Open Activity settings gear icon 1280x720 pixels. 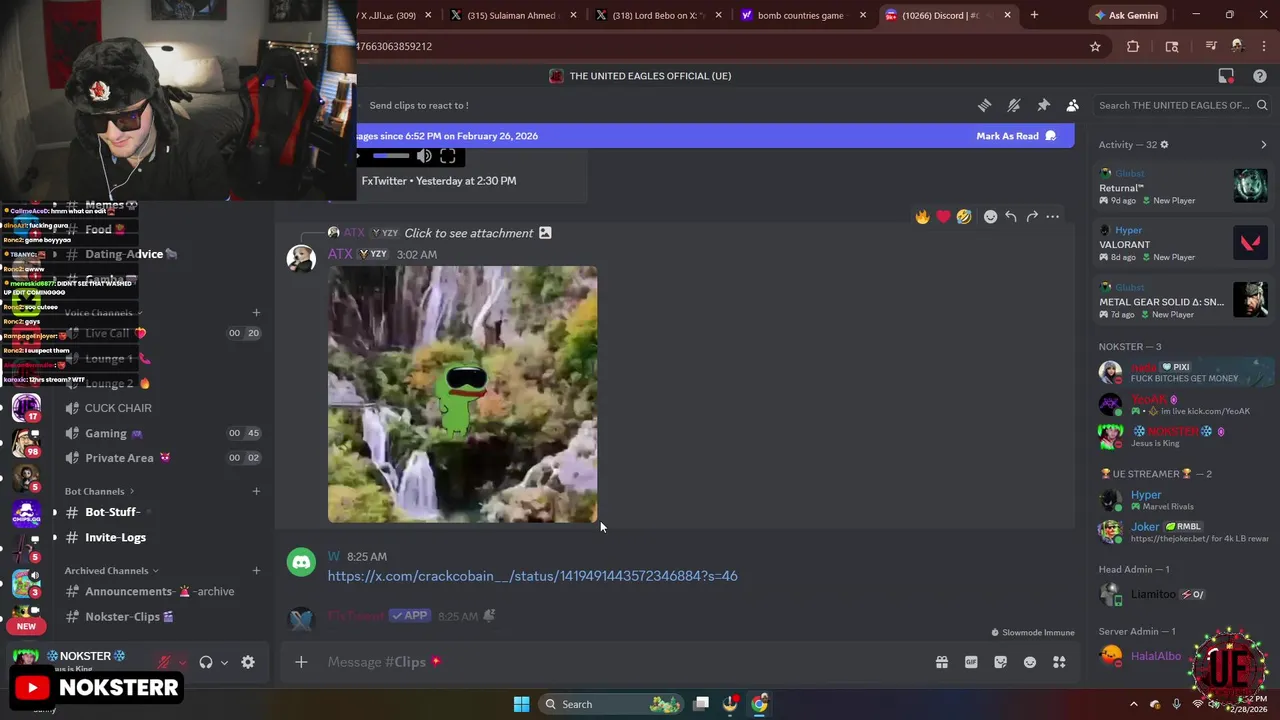coord(1164,145)
